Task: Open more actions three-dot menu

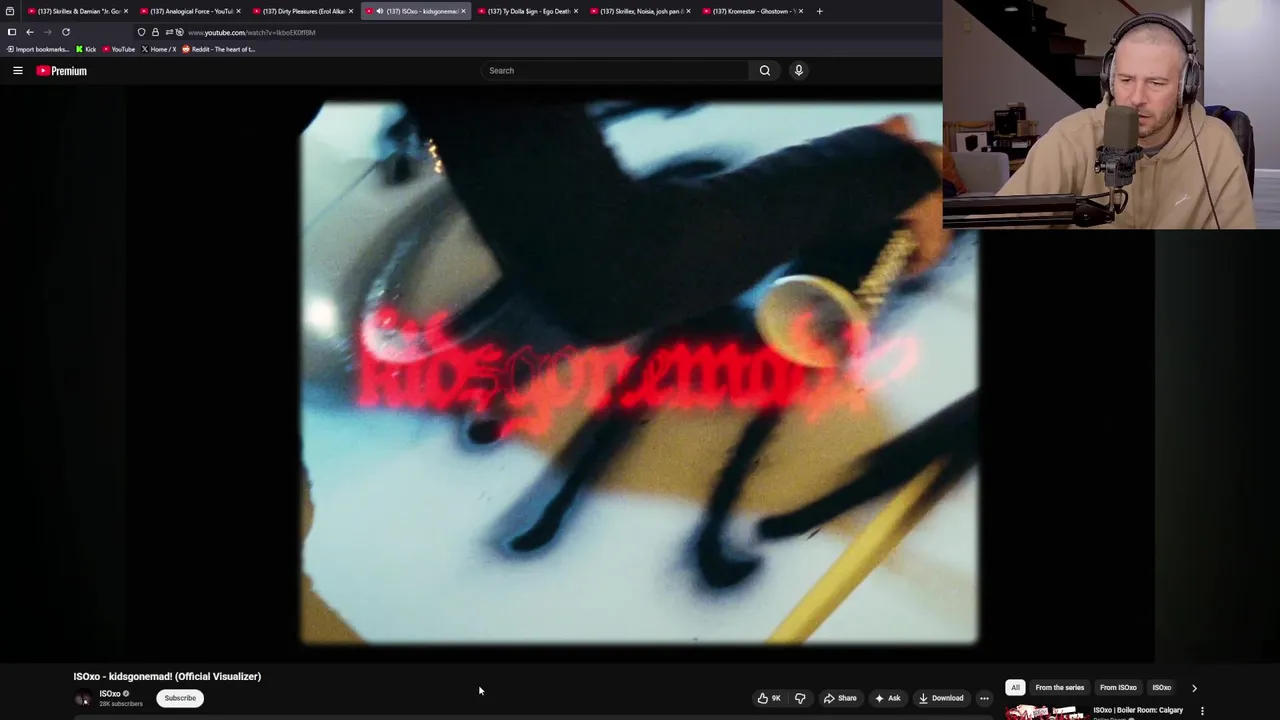Action: click(x=984, y=698)
